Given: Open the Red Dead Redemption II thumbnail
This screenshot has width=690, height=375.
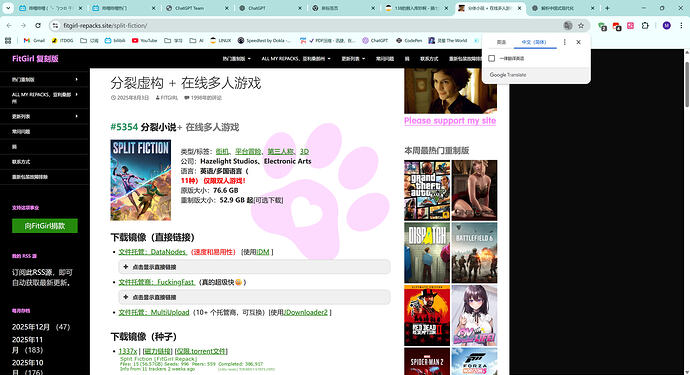Looking at the screenshot, I should click(x=427, y=315).
